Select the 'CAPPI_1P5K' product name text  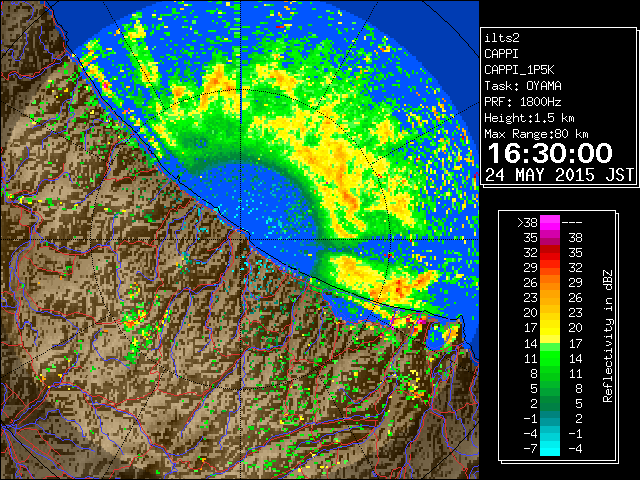(x=519, y=70)
